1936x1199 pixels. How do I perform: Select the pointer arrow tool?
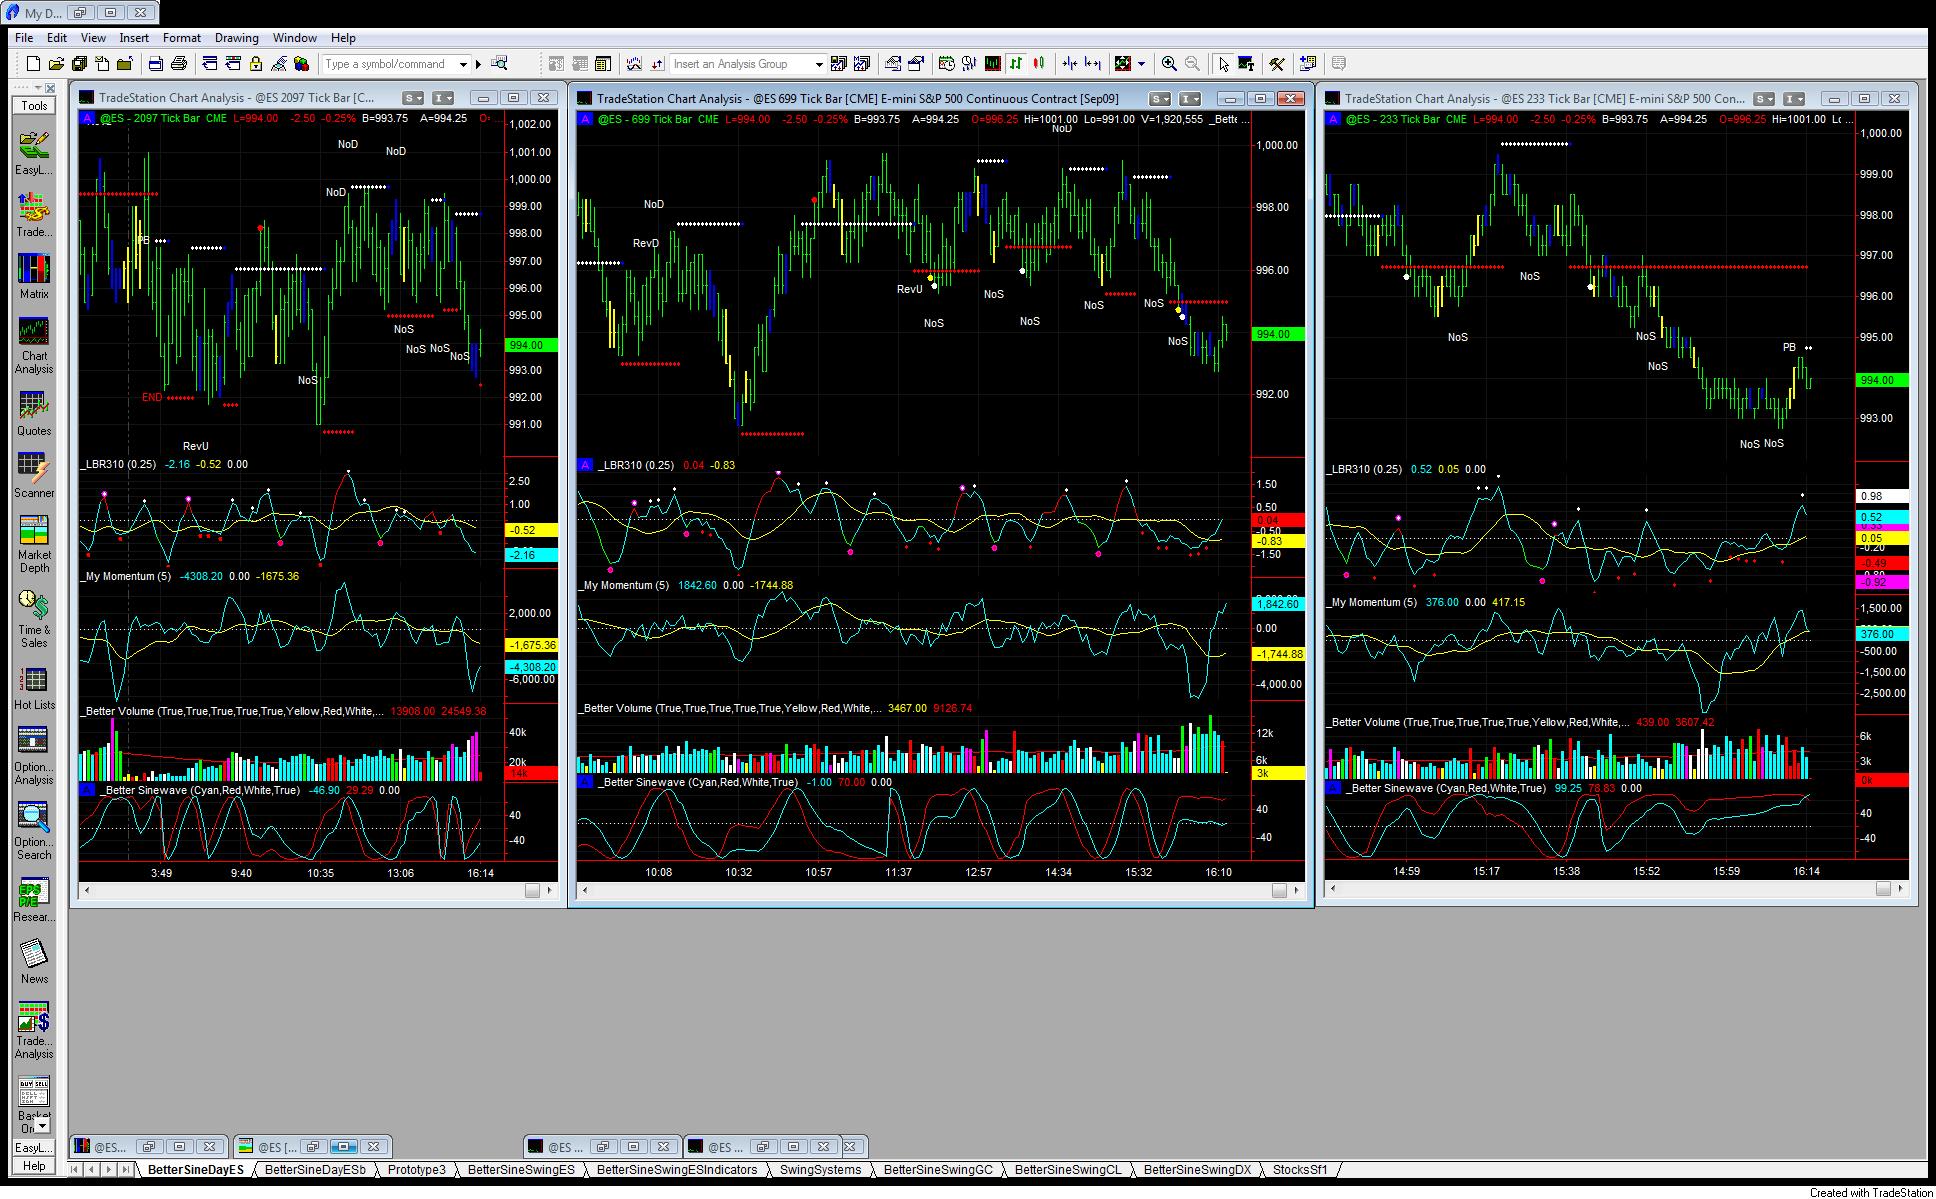[x=1223, y=64]
